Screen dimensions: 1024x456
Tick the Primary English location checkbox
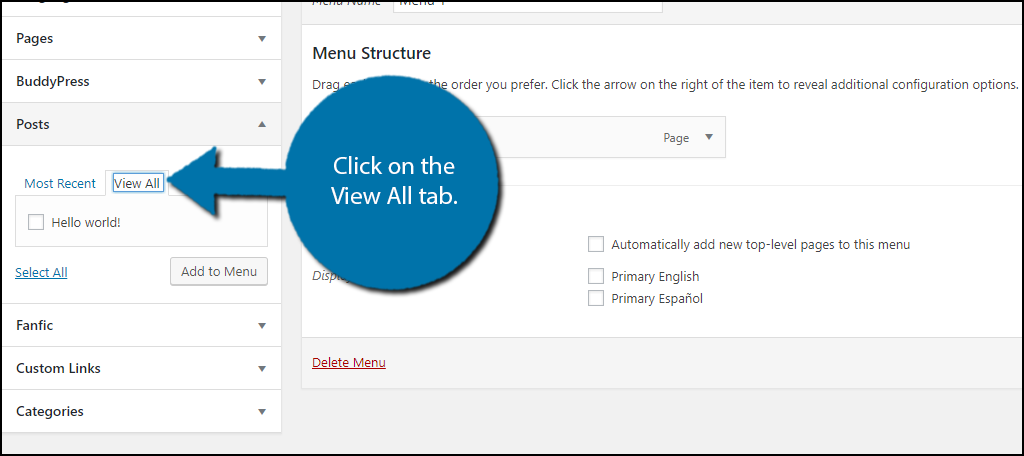click(597, 276)
